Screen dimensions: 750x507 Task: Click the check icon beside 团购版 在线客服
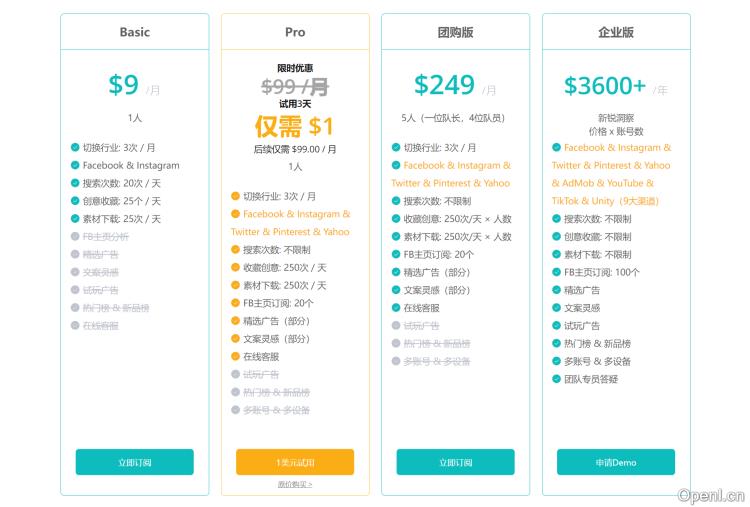point(396,308)
